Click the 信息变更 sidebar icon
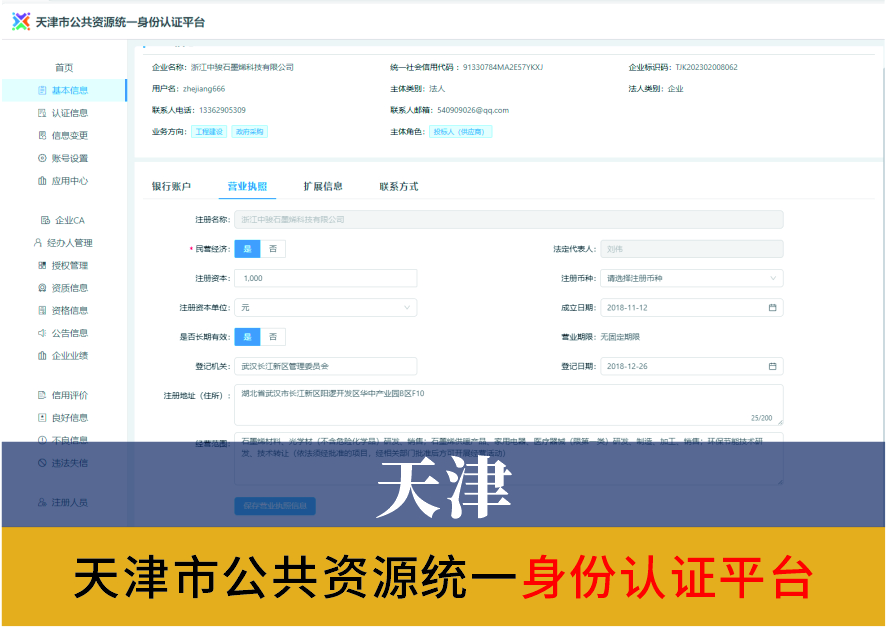Viewport: 886px width, 627px height. coord(42,136)
